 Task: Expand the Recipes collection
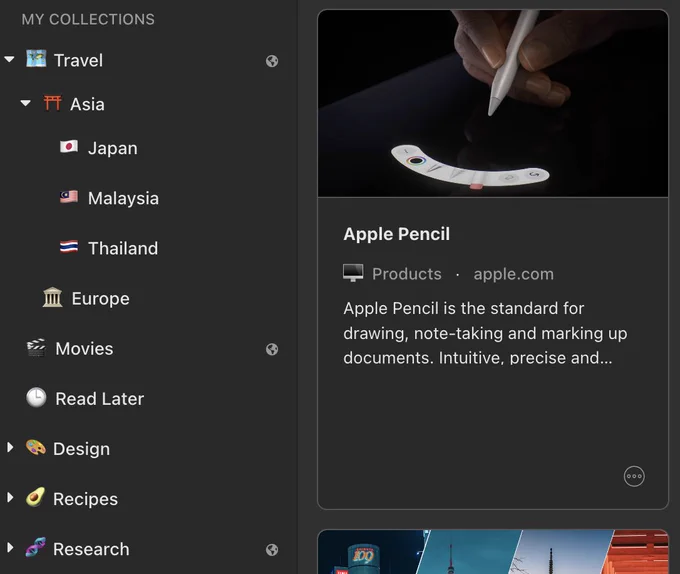pyautogui.click(x=10, y=497)
